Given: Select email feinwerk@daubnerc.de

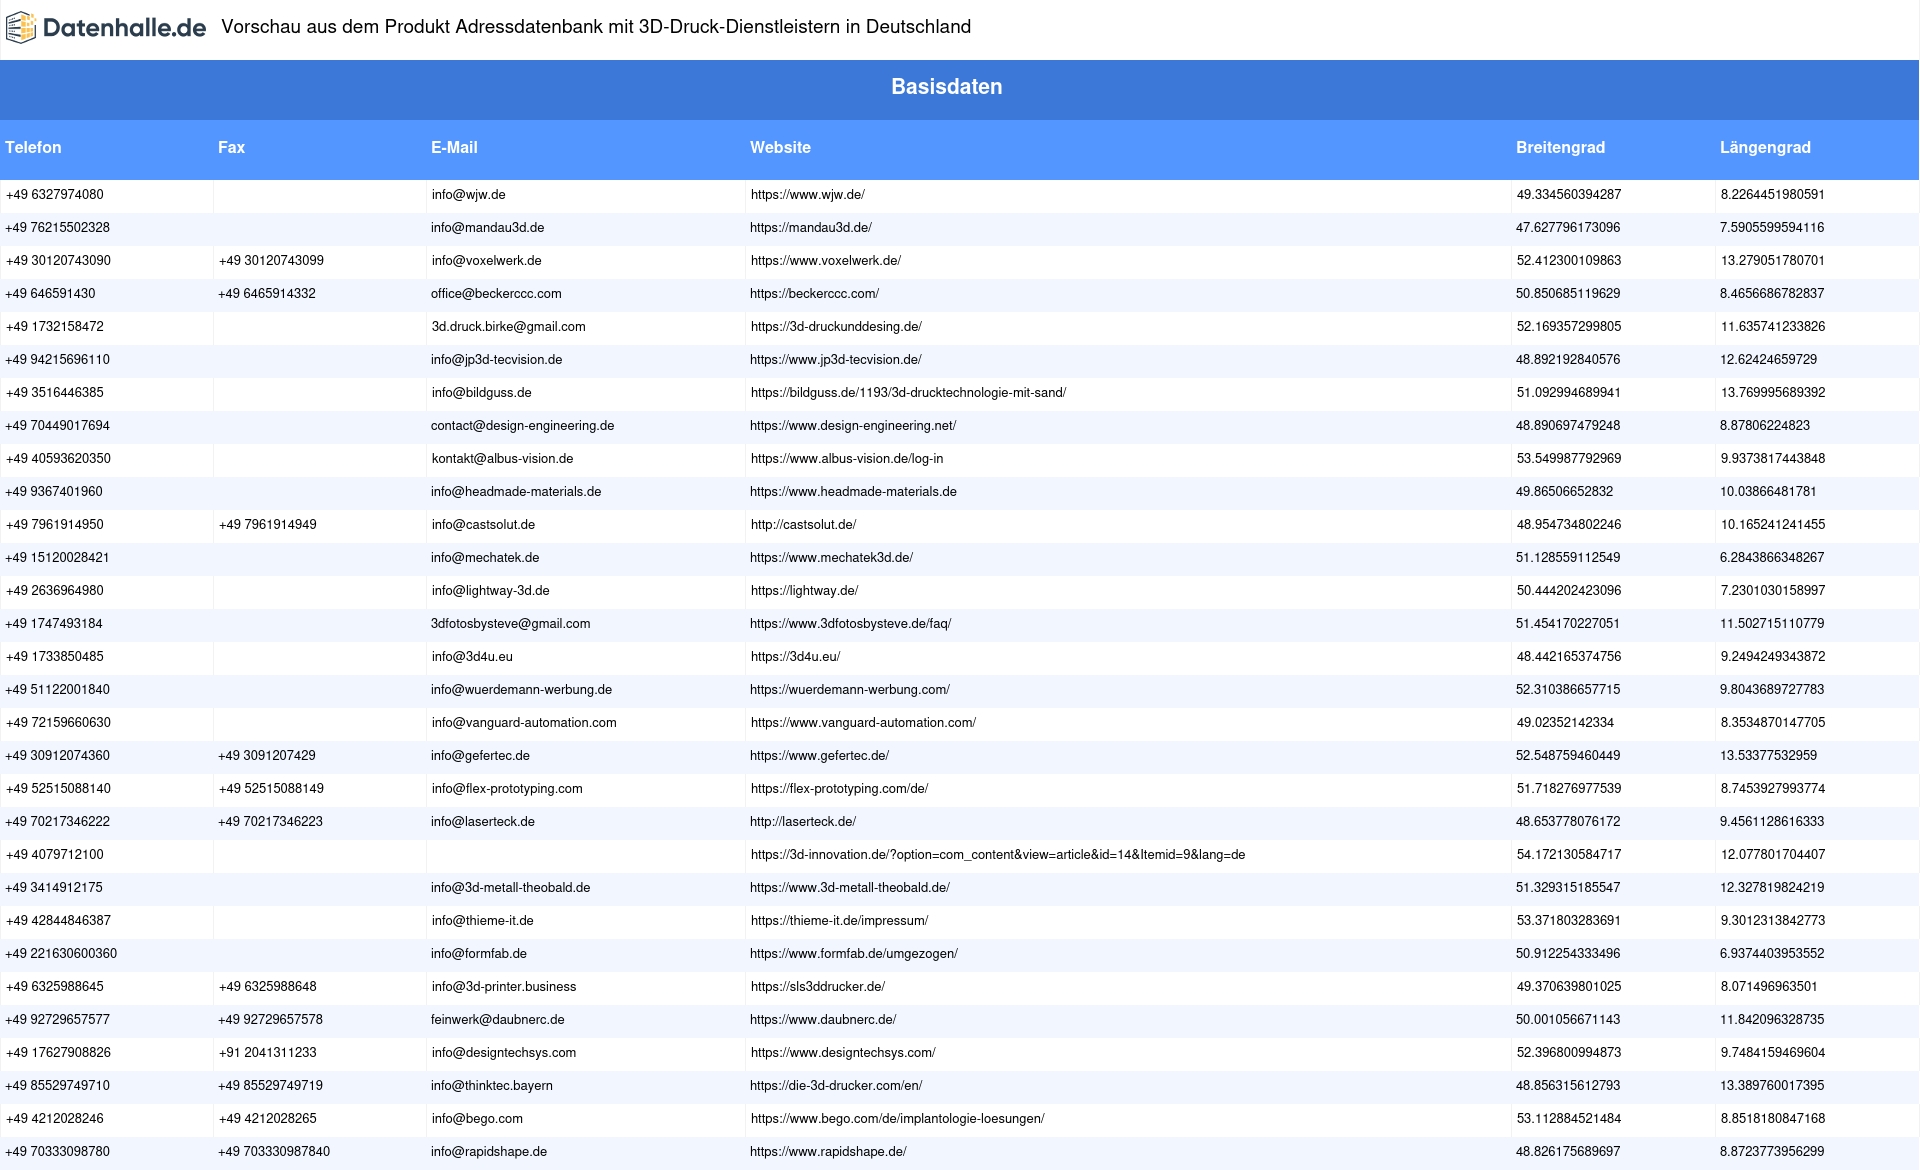Looking at the screenshot, I should click(x=498, y=1020).
